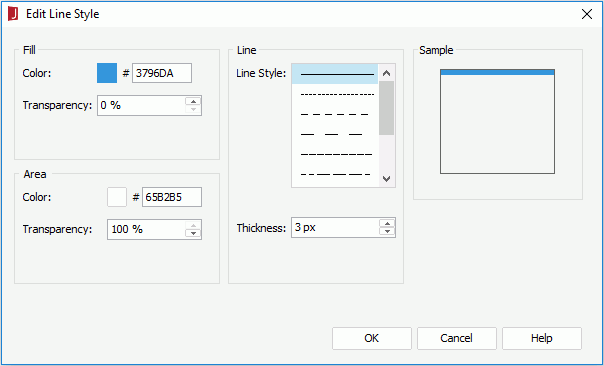604x366 pixels.
Task: Select the dash-dot mixed line style
Action: coord(335,175)
